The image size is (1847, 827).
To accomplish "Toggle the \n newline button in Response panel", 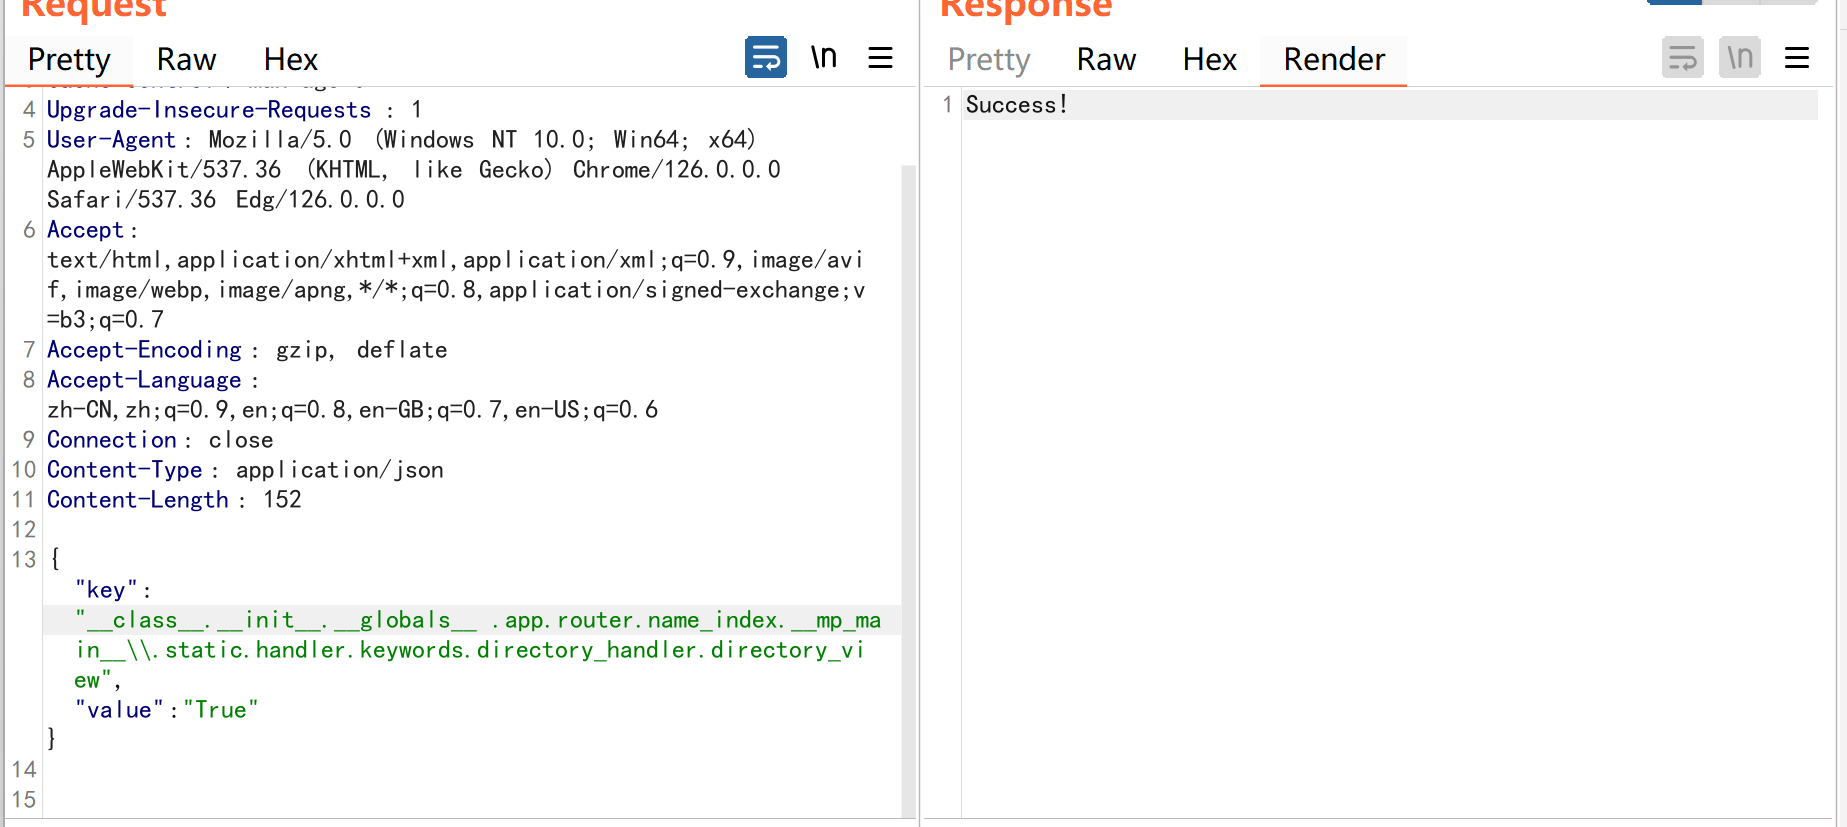I will 1740,57.
